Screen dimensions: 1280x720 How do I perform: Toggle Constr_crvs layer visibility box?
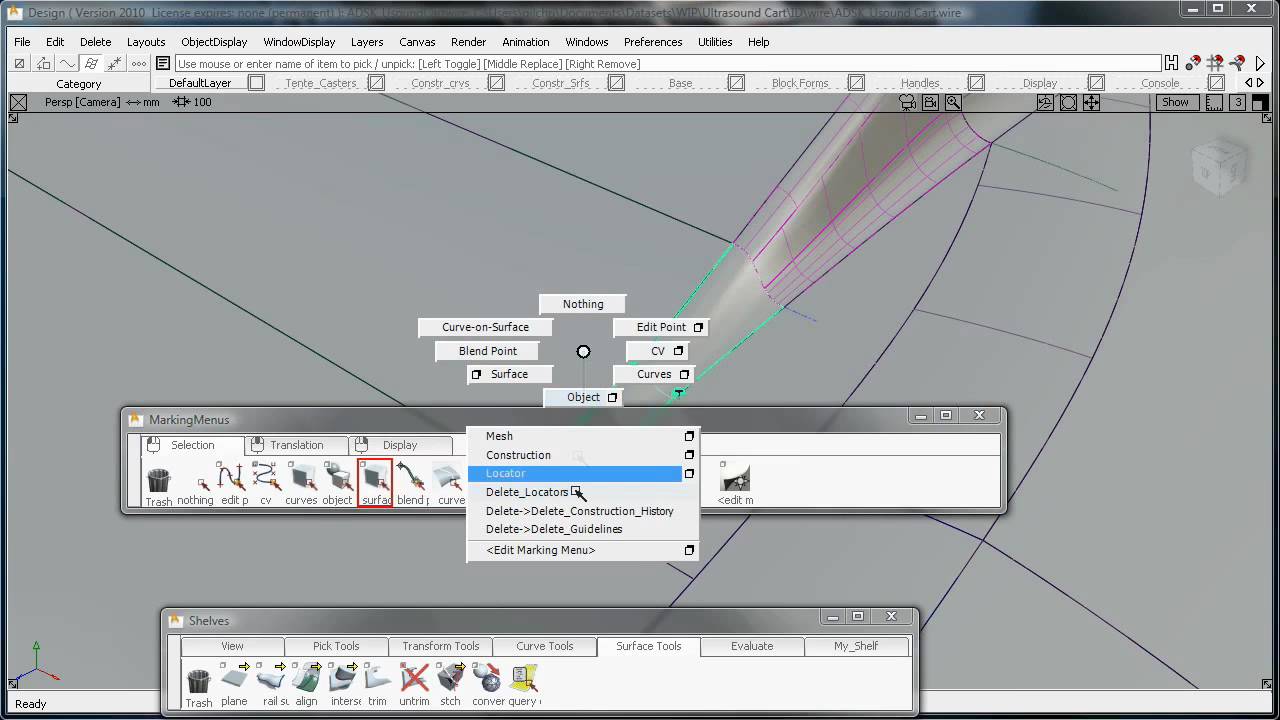tap(496, 83)
